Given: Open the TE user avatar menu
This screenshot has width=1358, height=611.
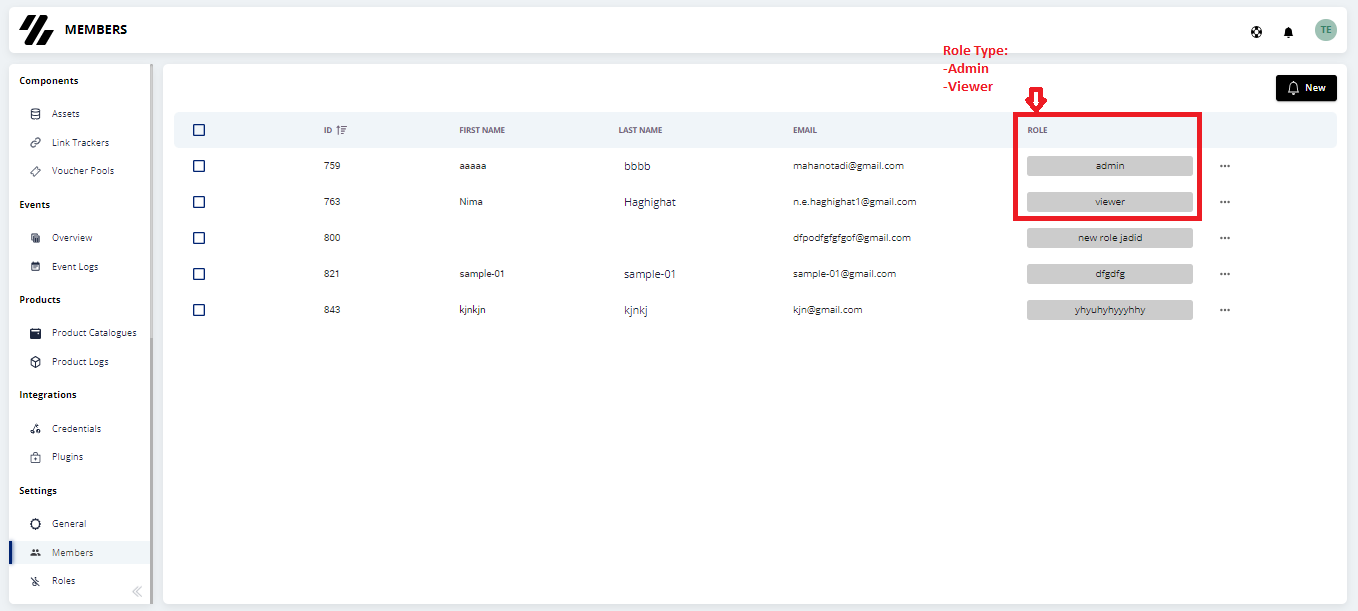Looking at the screenshot, I should pyautogui.click(x=1326, y=30).
